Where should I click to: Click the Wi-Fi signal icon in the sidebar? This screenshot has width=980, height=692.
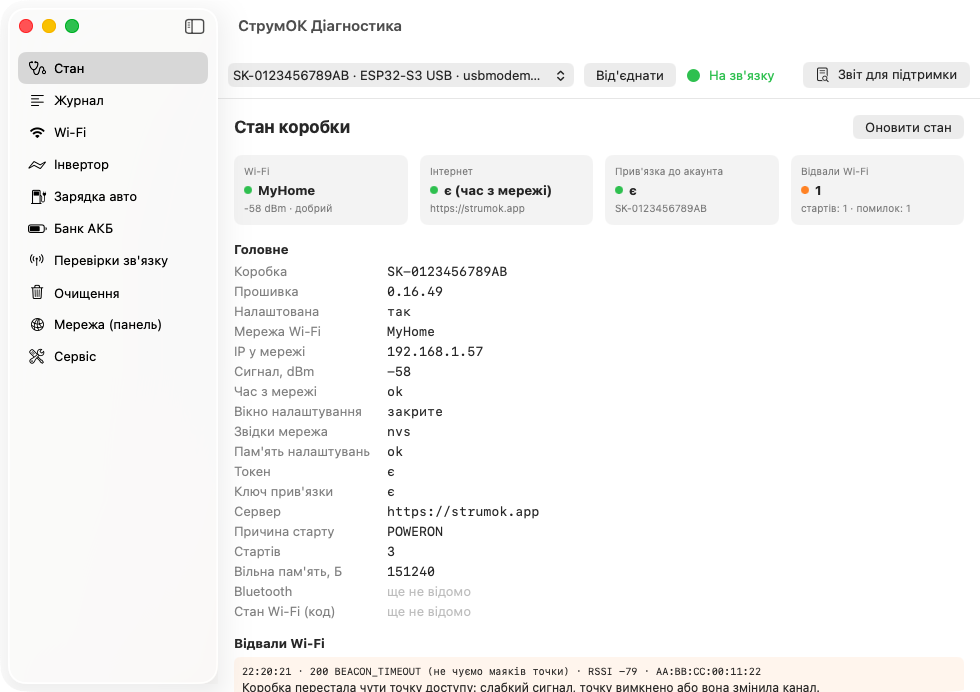click(38, 133)
